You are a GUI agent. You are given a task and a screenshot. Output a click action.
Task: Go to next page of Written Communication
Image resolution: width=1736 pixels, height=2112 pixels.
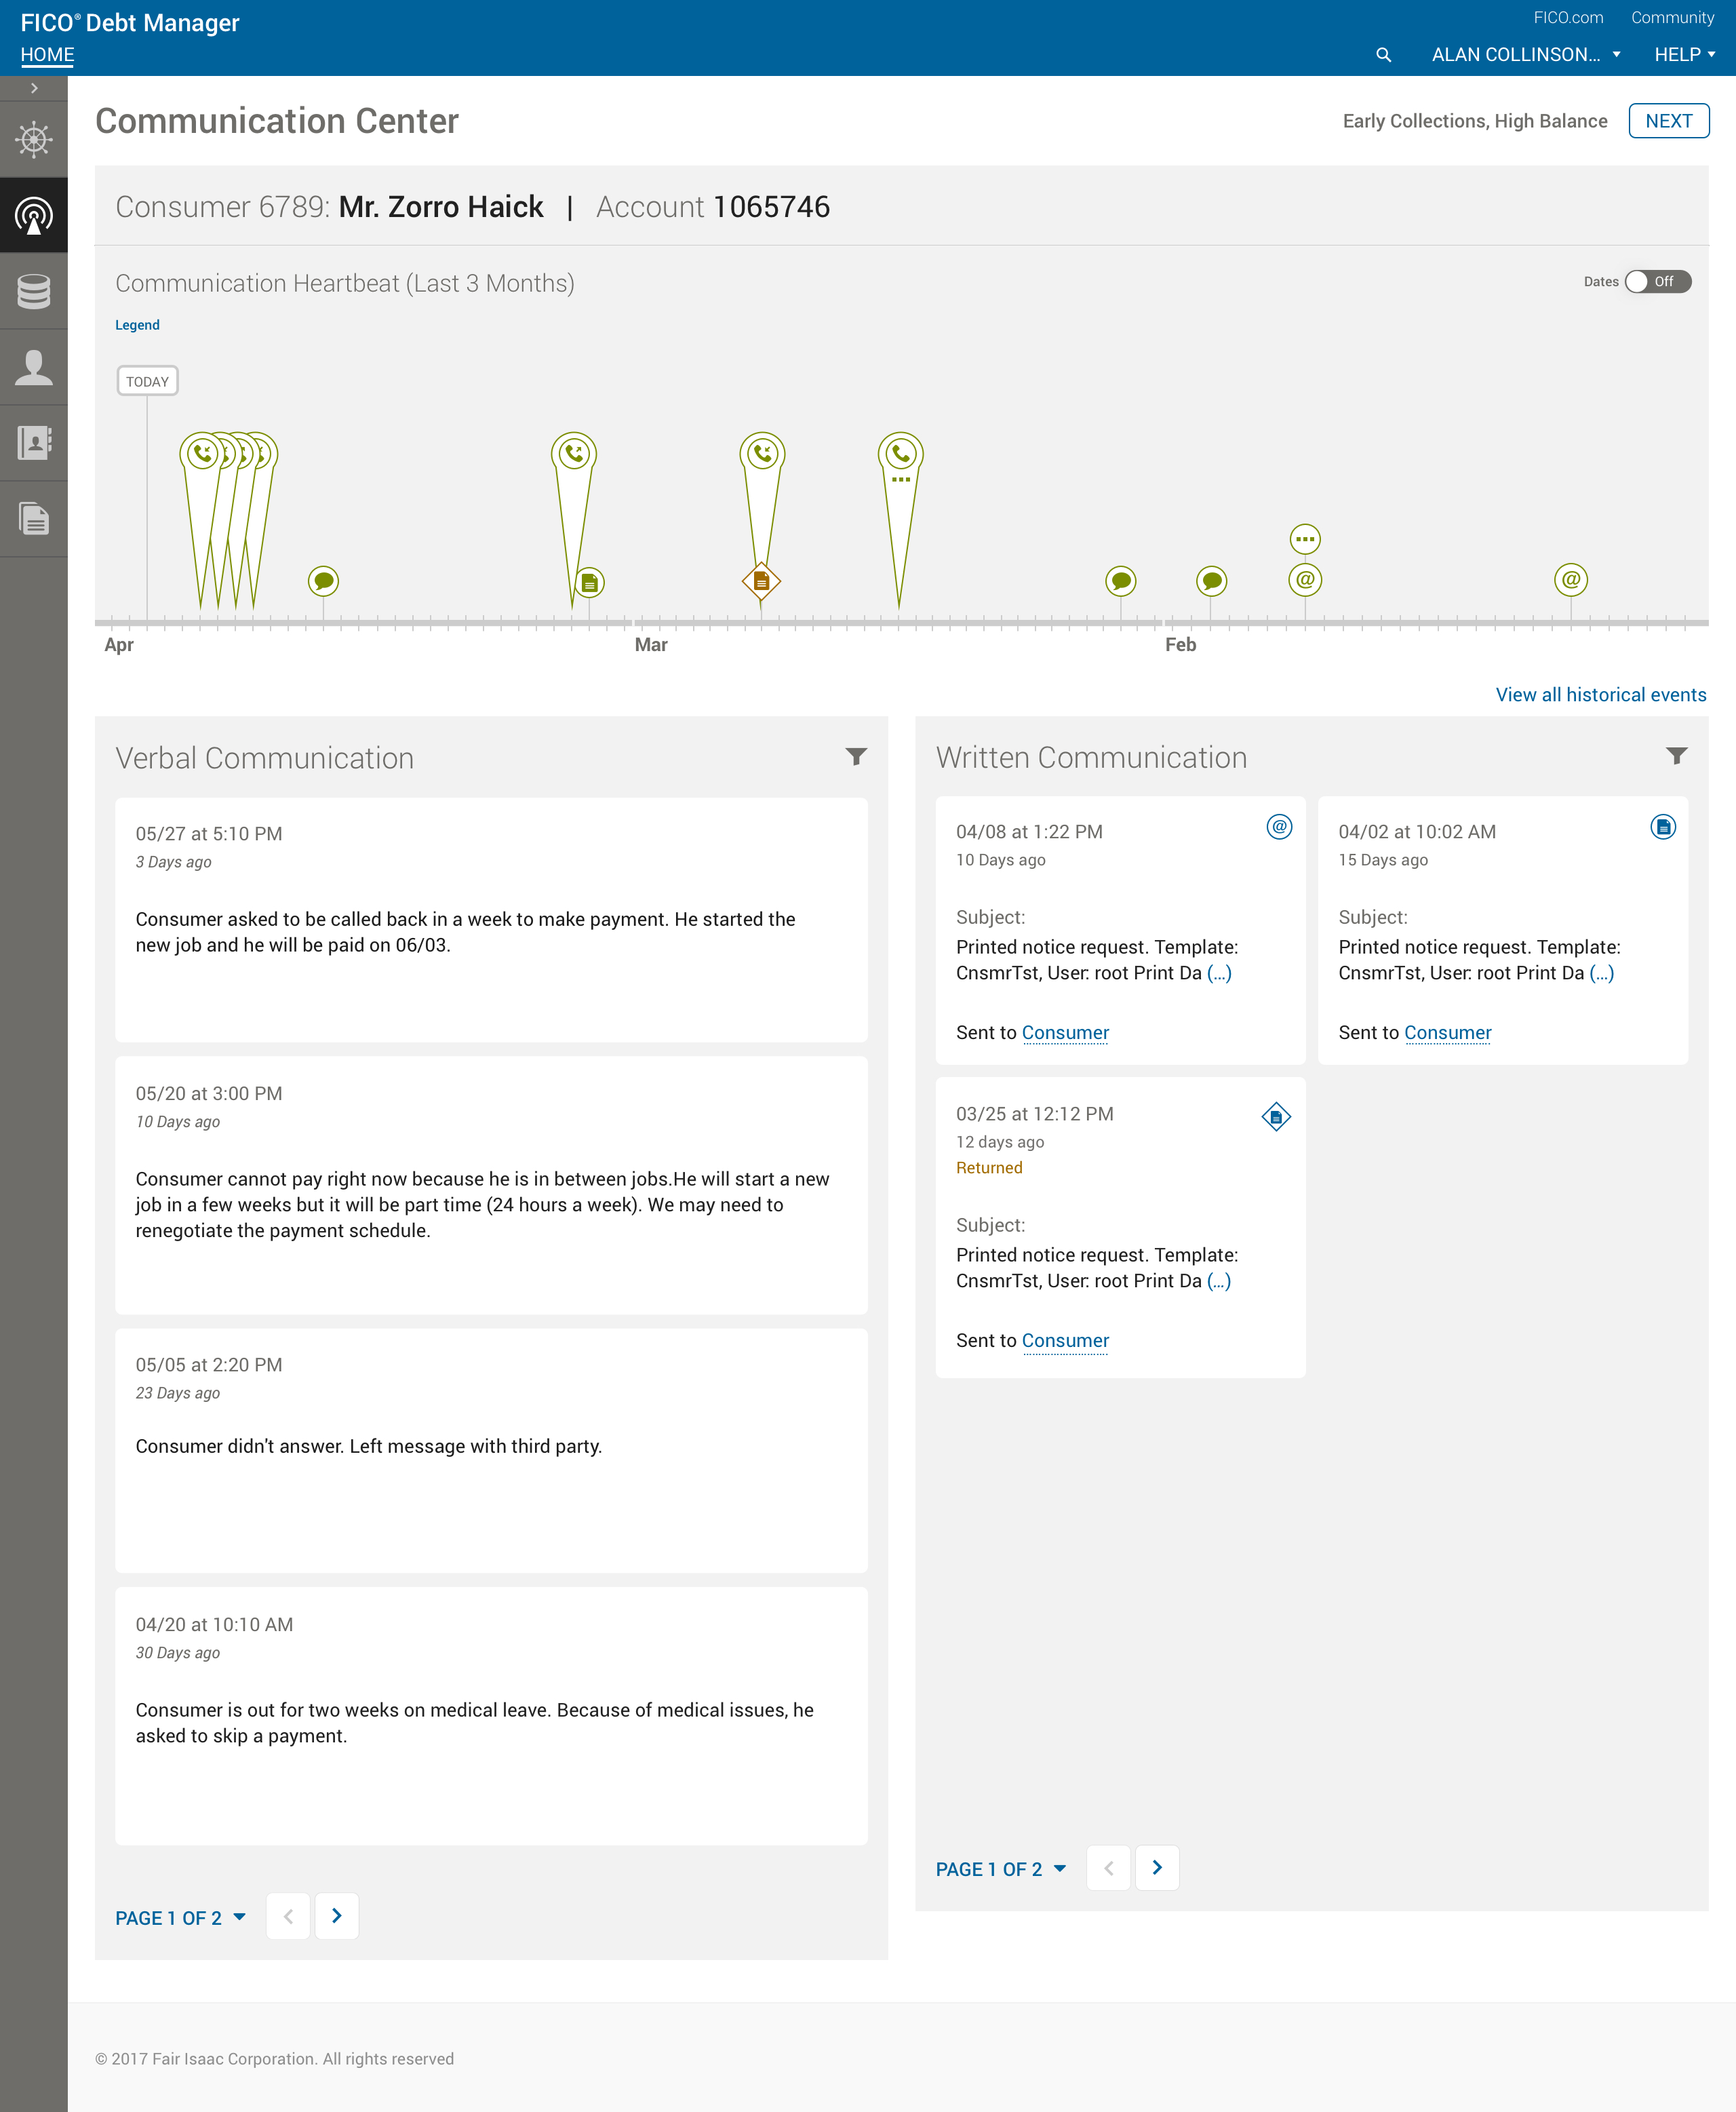pos(1157,1868)
